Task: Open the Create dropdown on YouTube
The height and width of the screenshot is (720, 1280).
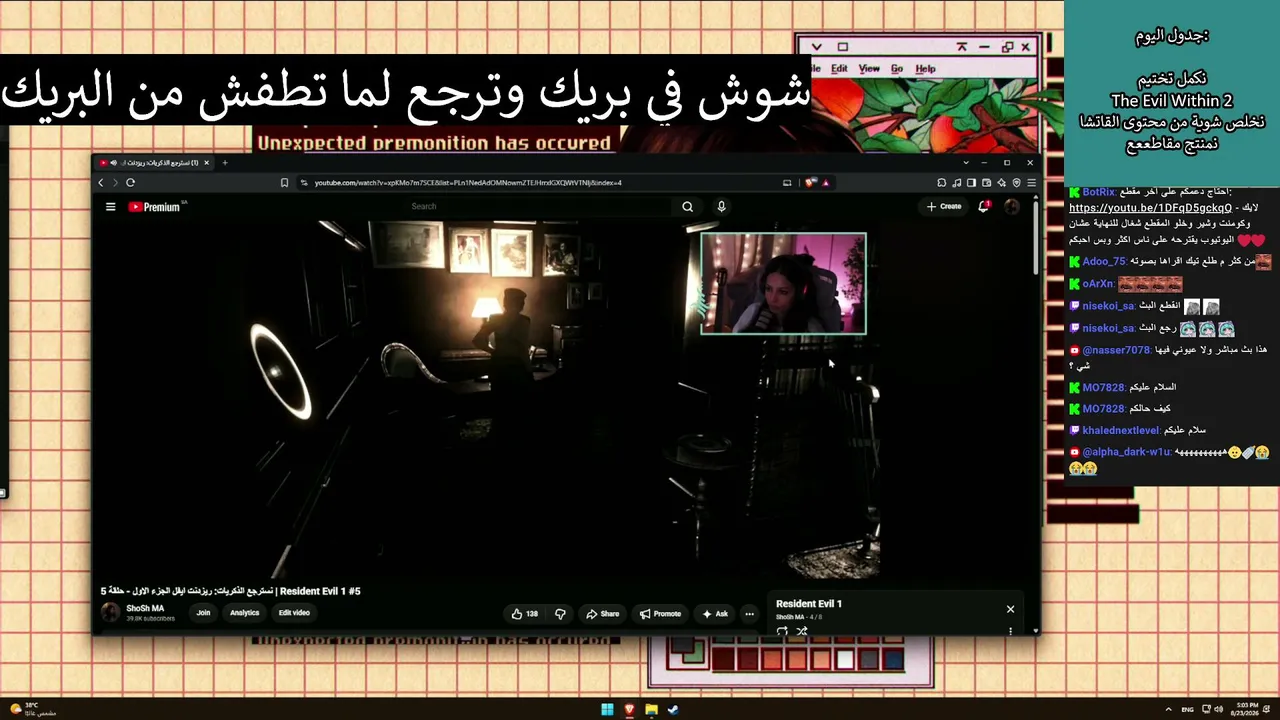Action: click(x=944, y=207)
